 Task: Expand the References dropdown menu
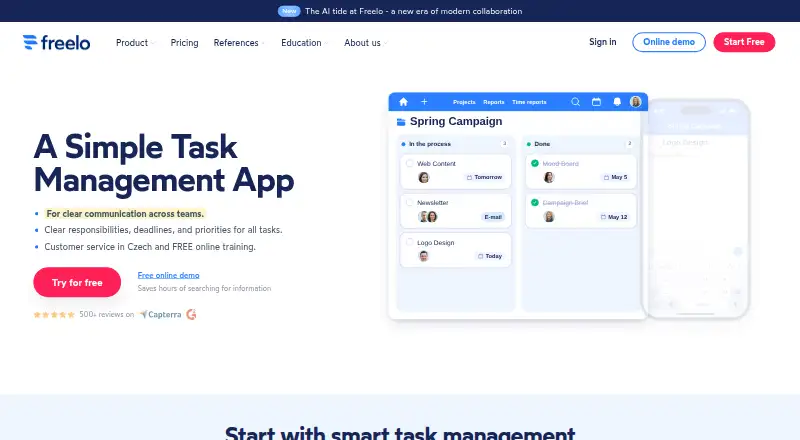[239, 43]
